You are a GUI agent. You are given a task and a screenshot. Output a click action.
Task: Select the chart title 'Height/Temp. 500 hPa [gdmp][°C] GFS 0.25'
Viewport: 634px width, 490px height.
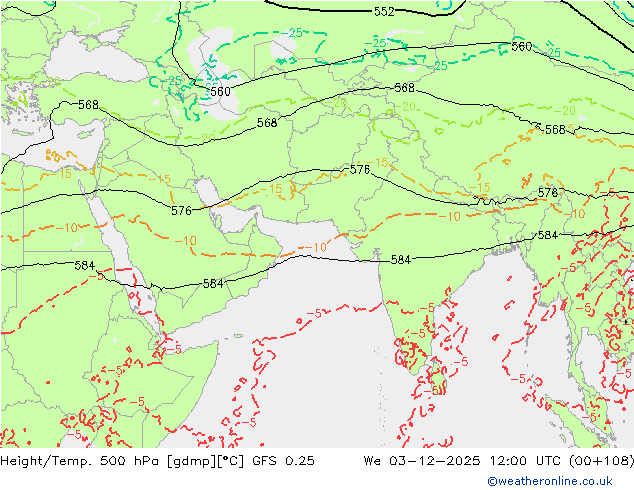157,461
